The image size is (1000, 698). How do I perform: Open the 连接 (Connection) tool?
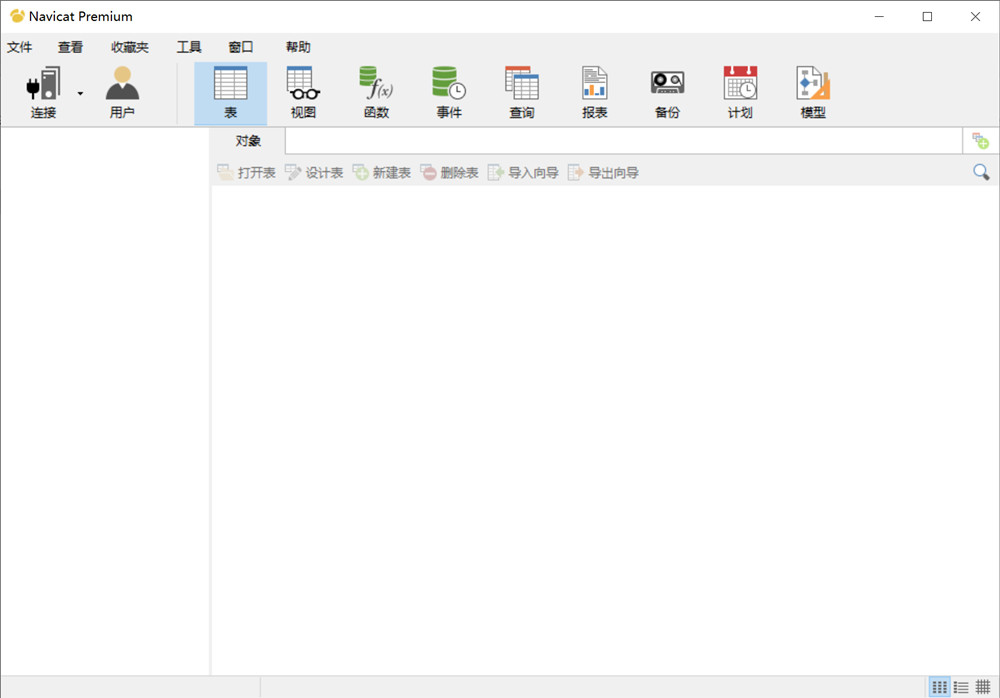pyautogui.click(x=43, y=92)
